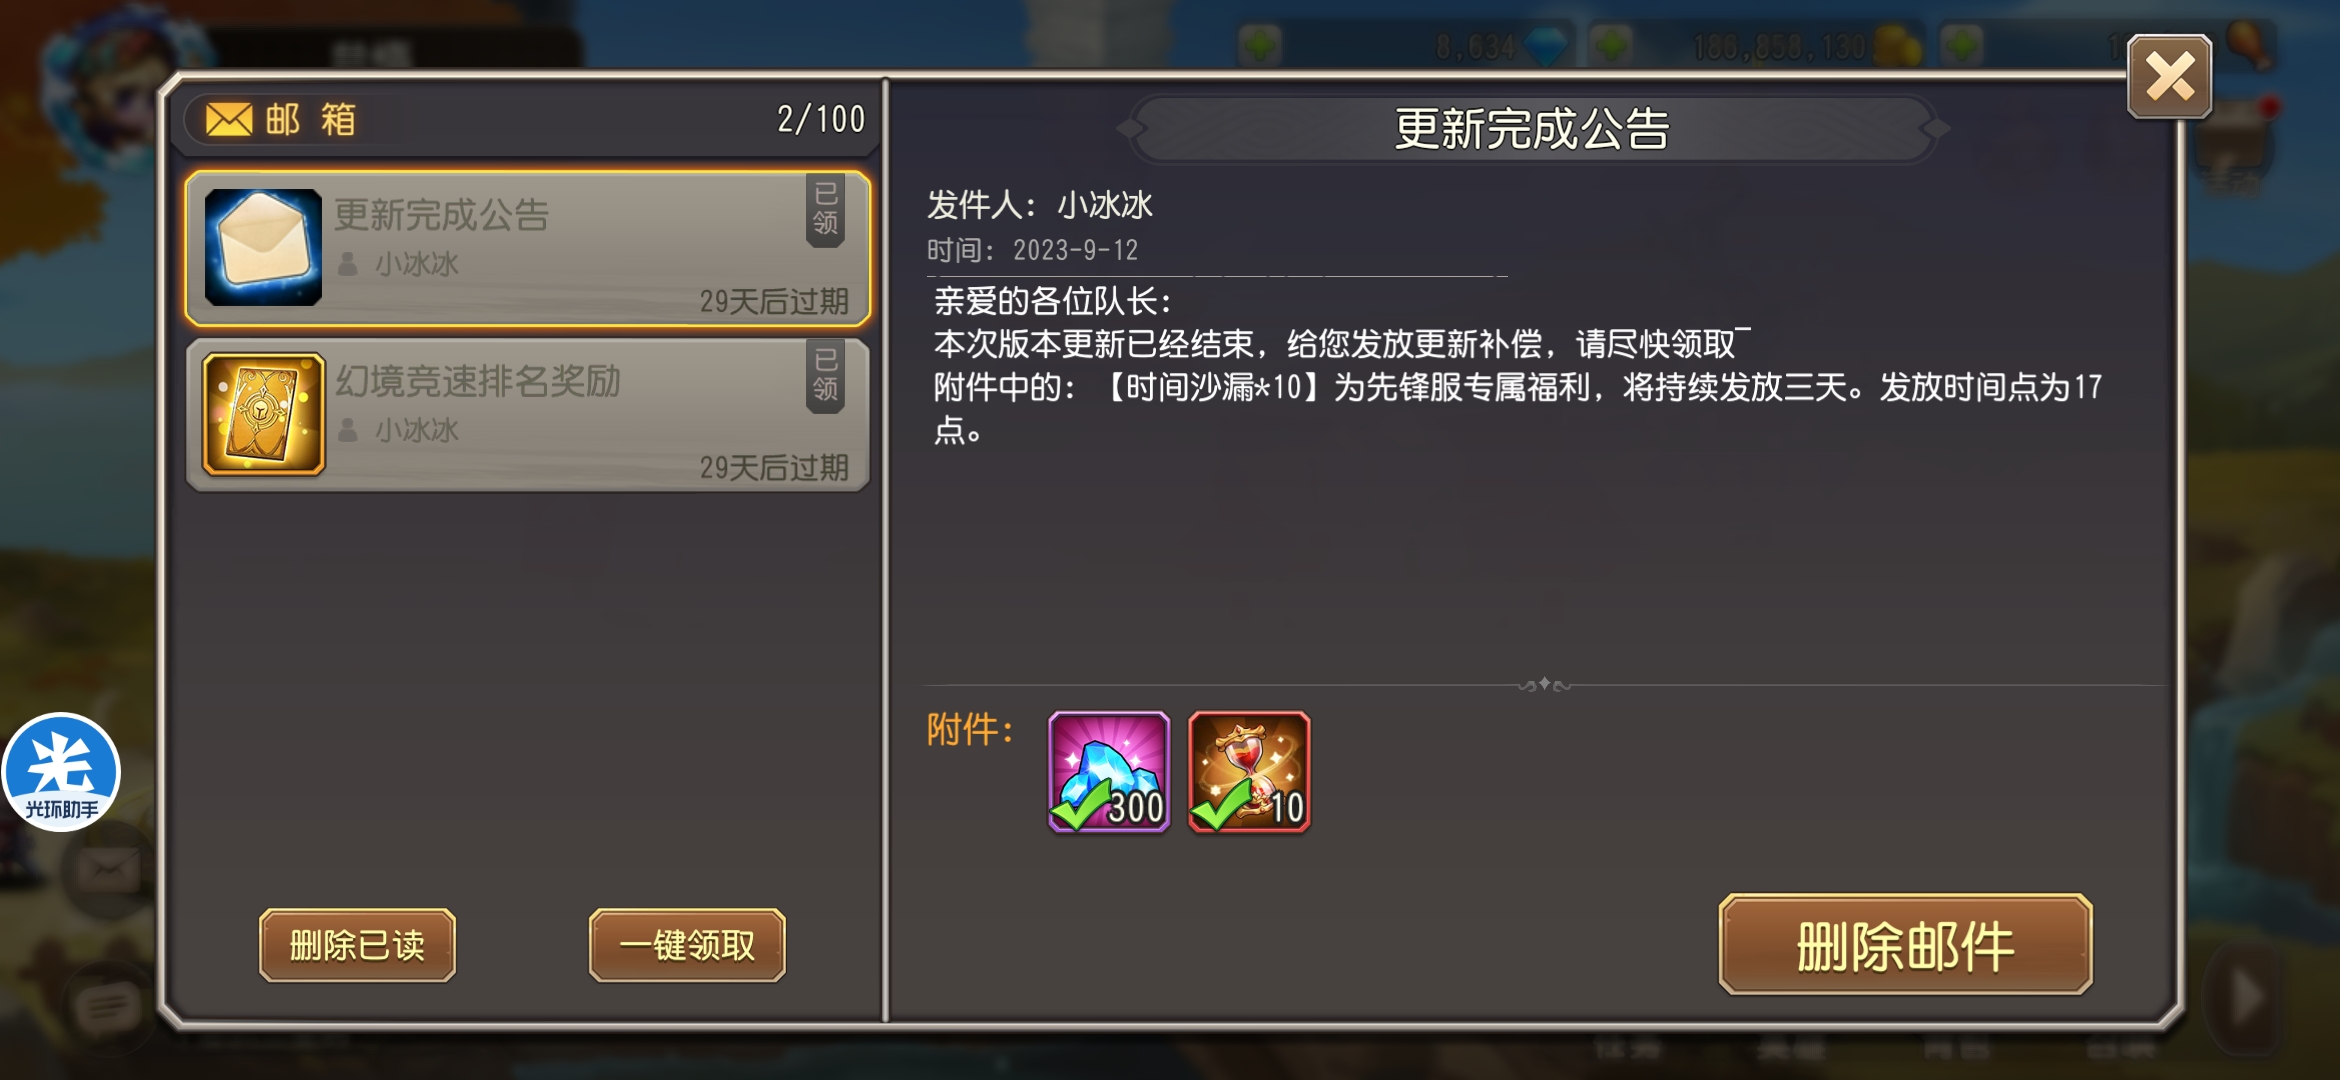The width and height of the screenshot is (2340, 1080).
Task: Select the 更新完成公告 mail entry
Action: point(528,248)
